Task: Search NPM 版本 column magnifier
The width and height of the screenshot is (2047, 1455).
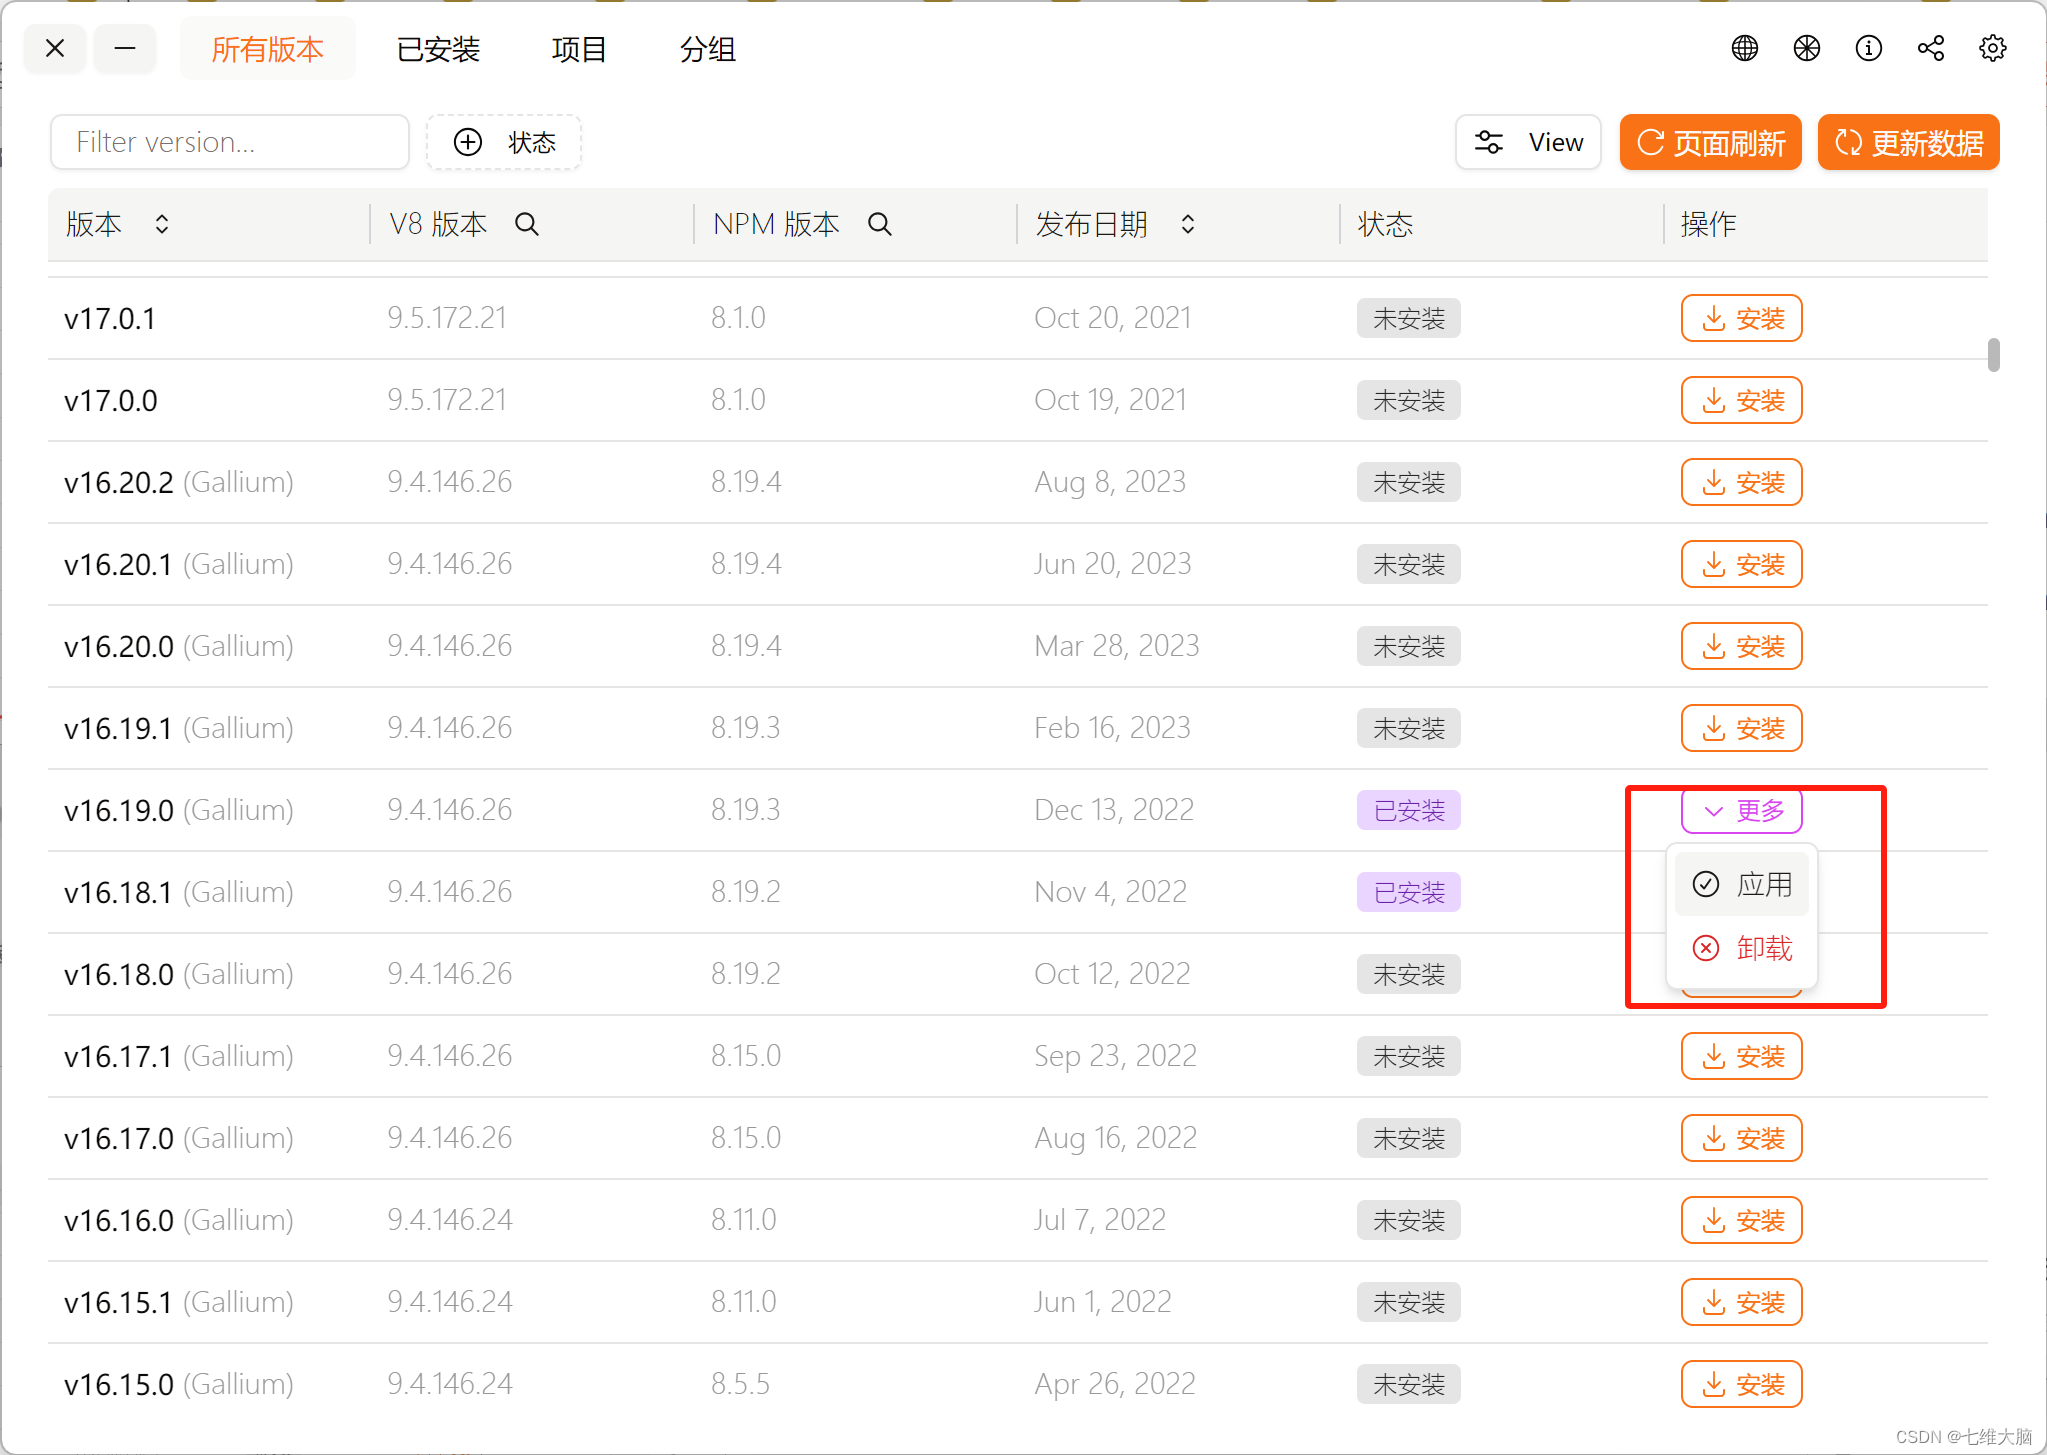Action: 879,224
